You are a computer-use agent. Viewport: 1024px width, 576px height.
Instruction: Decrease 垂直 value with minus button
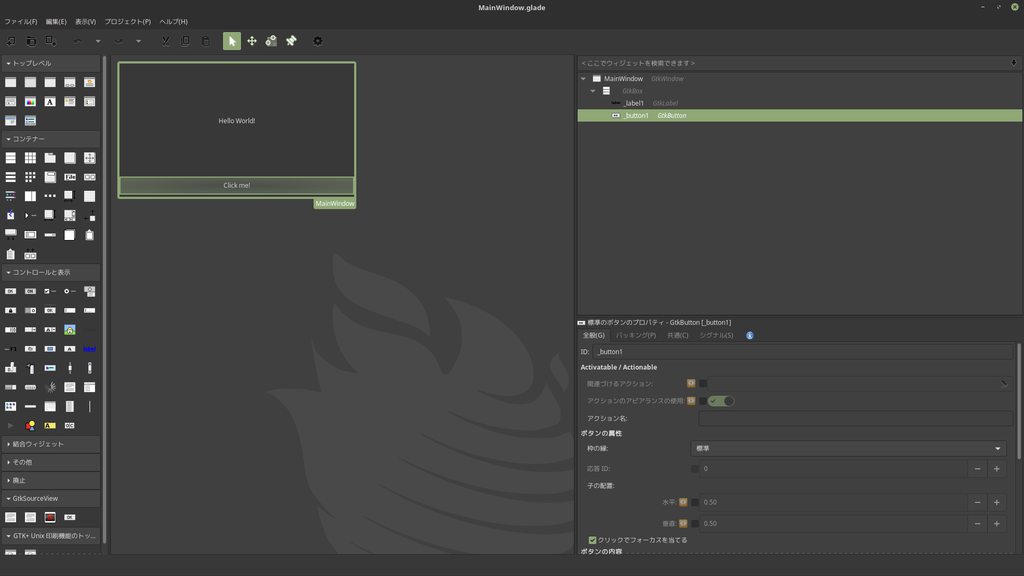978,524
